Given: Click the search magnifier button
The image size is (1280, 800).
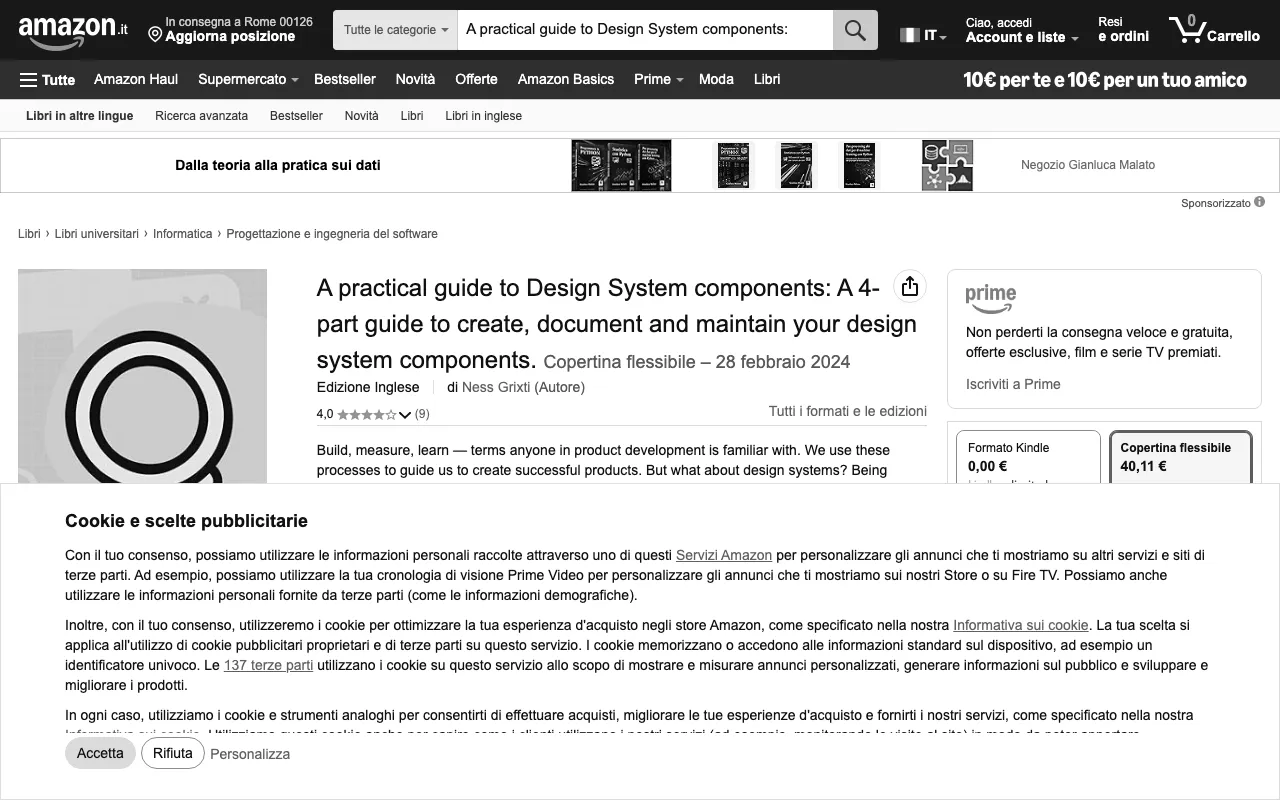Looking at the screenshot, I should [x=855, y=30].
